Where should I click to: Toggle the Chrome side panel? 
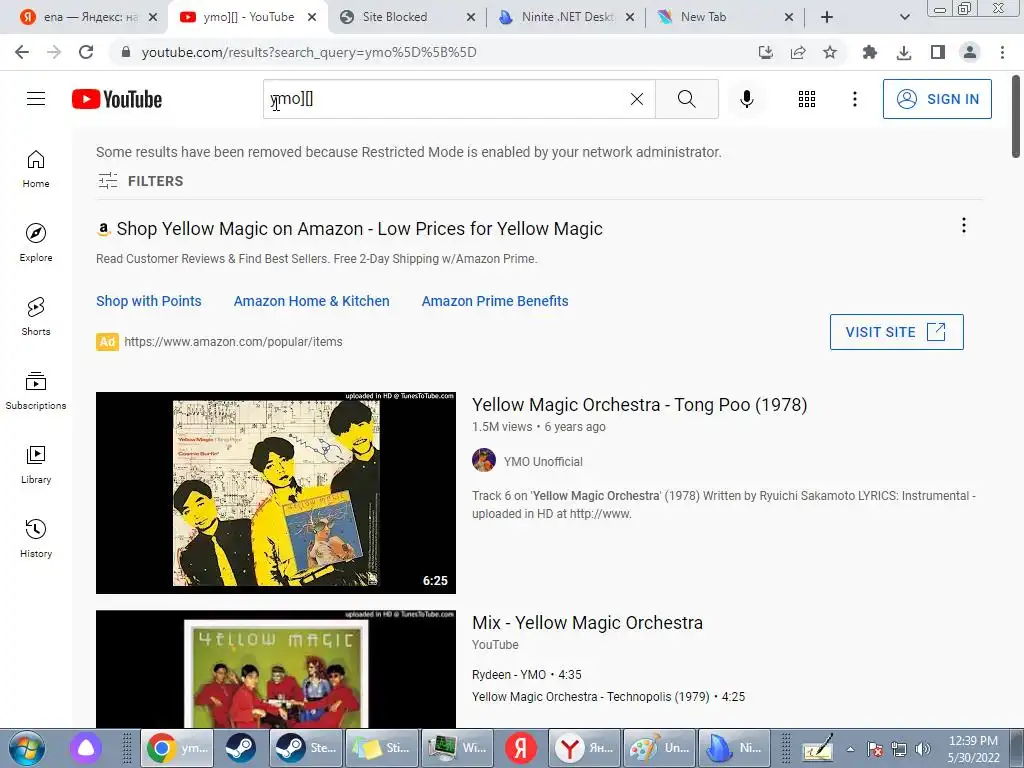[x=938, y=52]
